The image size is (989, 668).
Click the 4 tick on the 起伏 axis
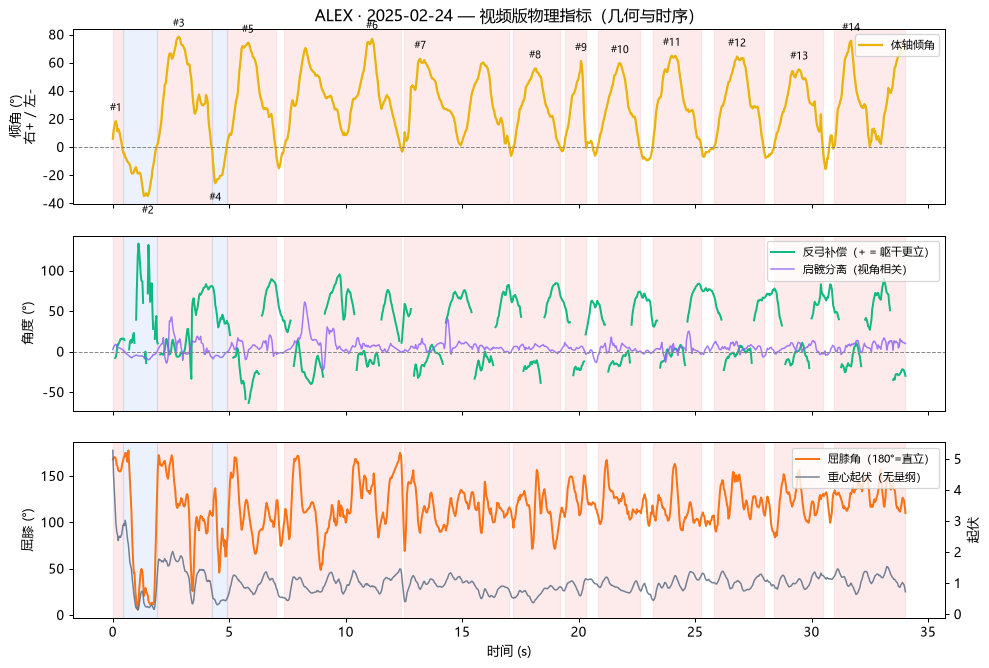coord(957,490)
